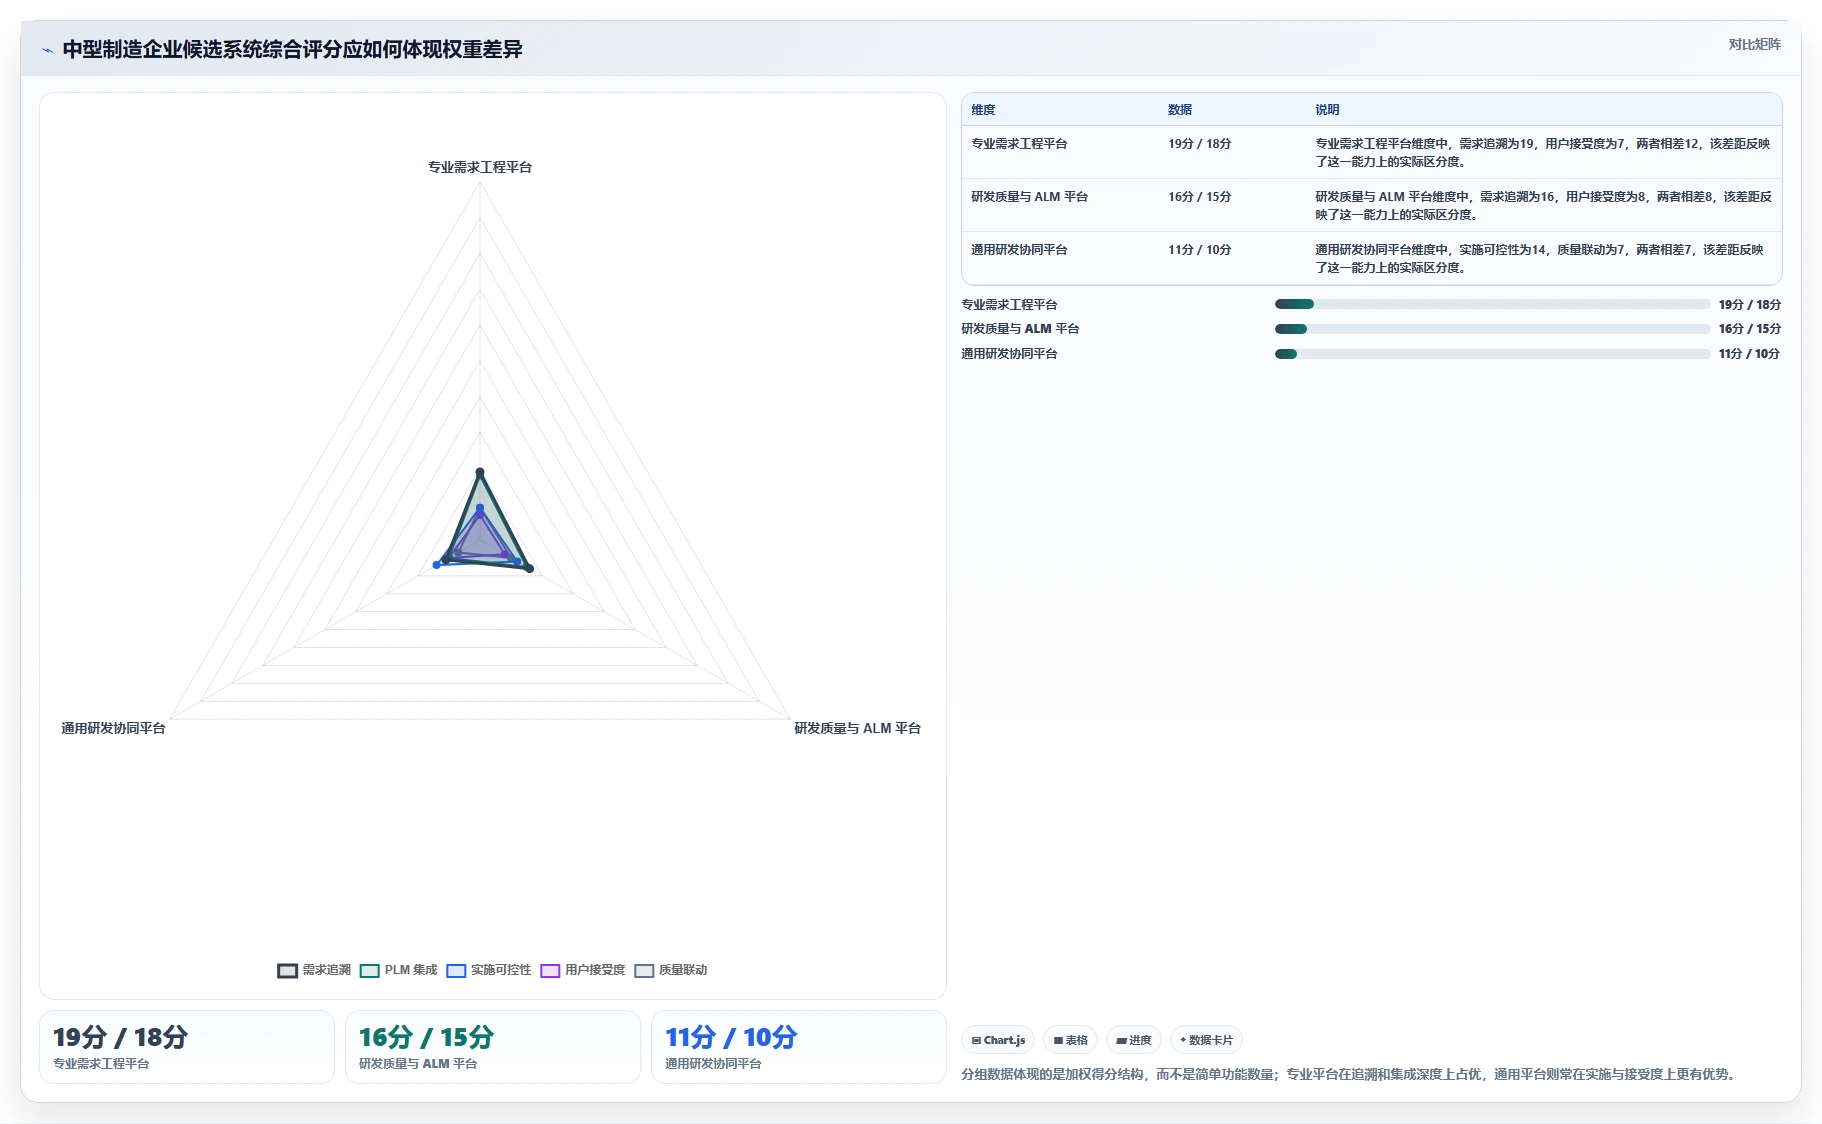Click the 19分 / 18分 value beside progress bar

(1750, 305)
